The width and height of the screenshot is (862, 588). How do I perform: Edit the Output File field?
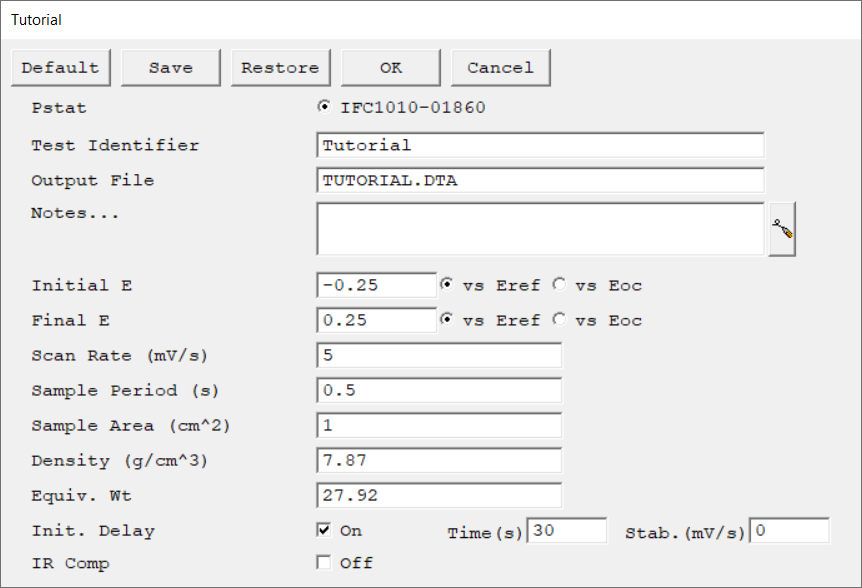[540, 180]
